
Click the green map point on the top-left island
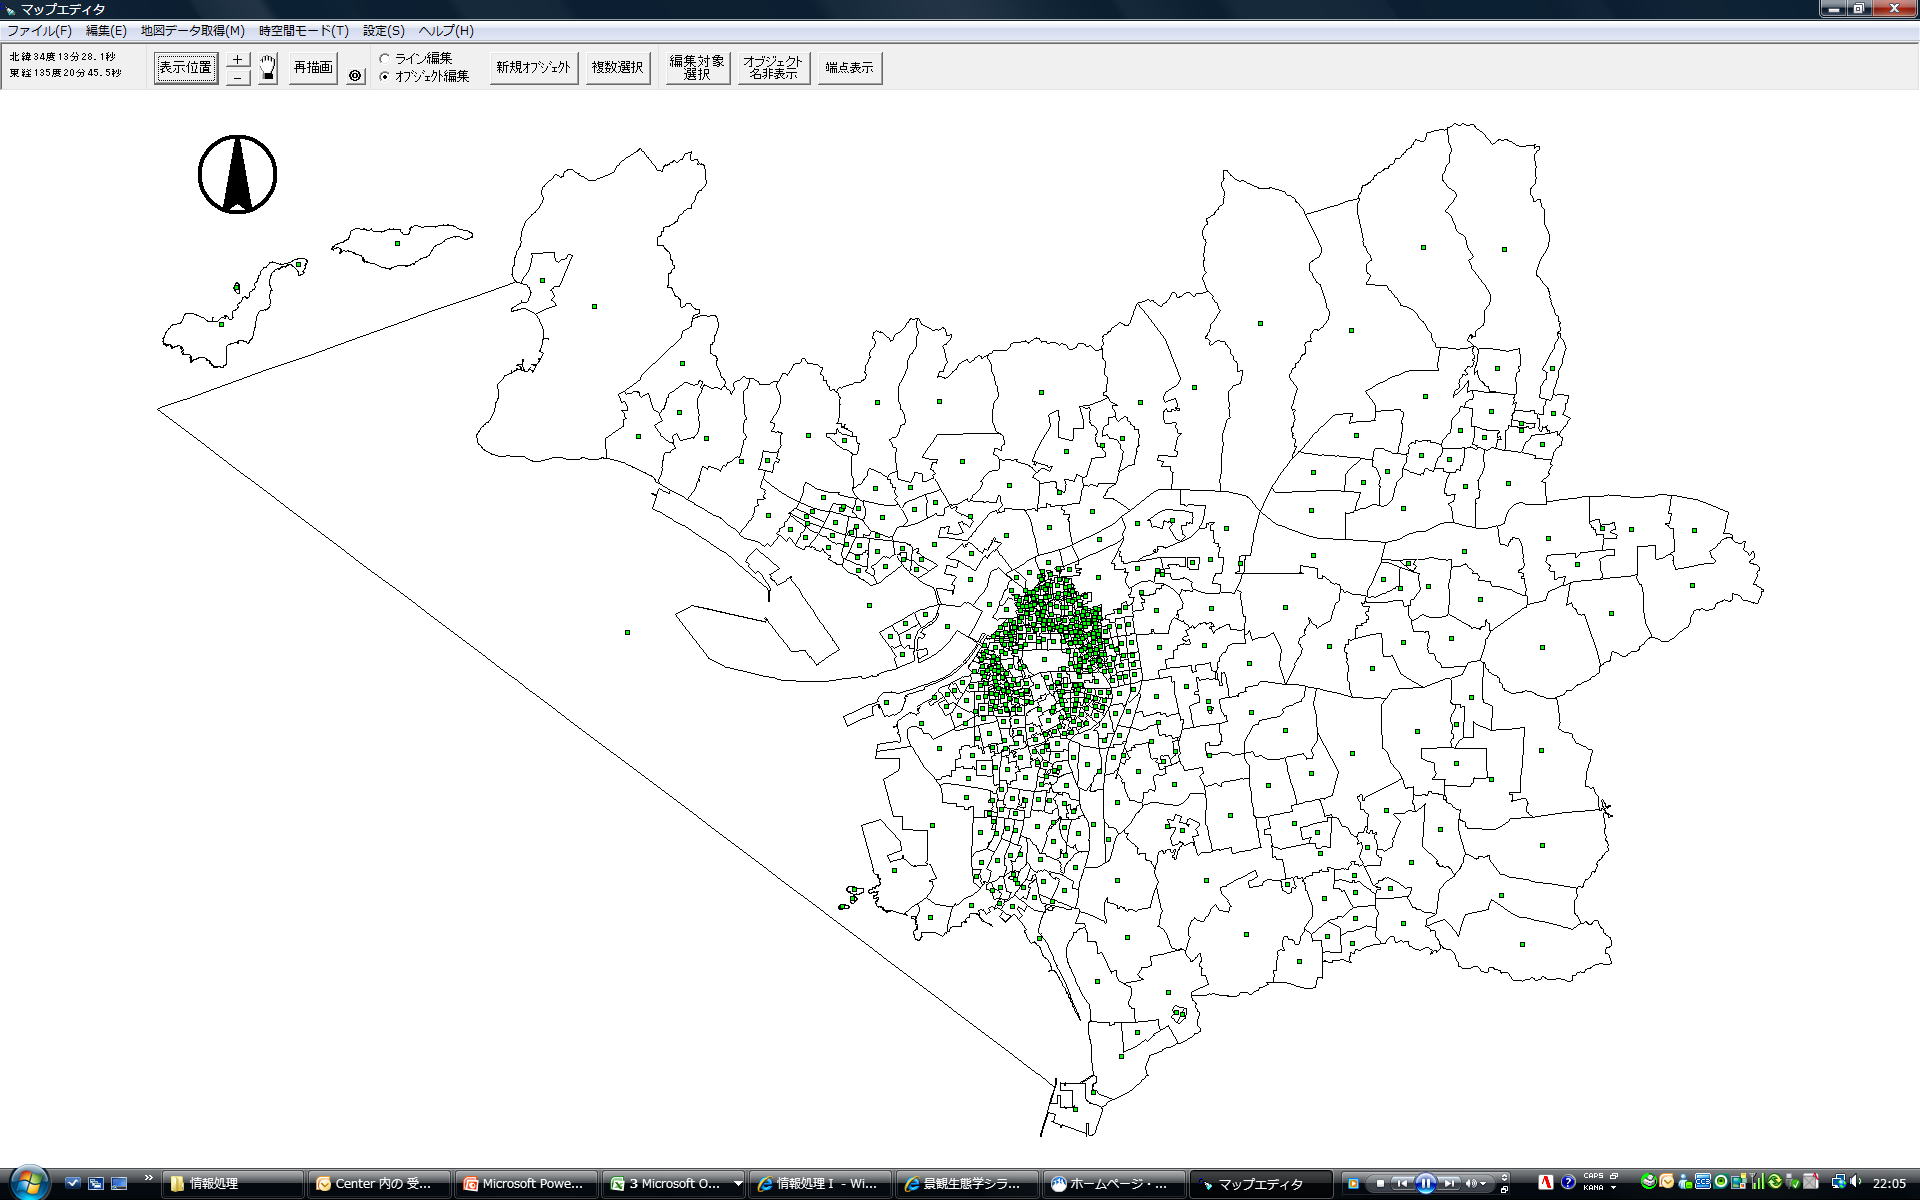(x=397, y=243)
